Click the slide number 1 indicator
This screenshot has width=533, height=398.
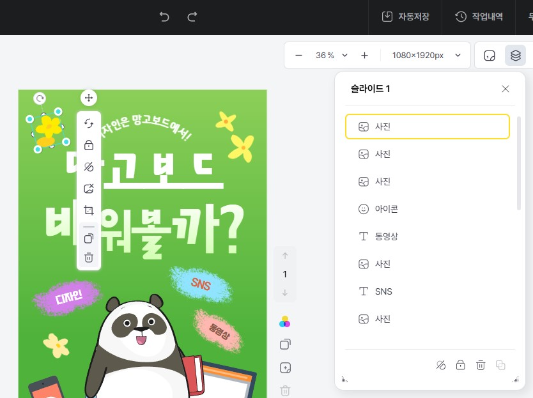click(285, 274)
